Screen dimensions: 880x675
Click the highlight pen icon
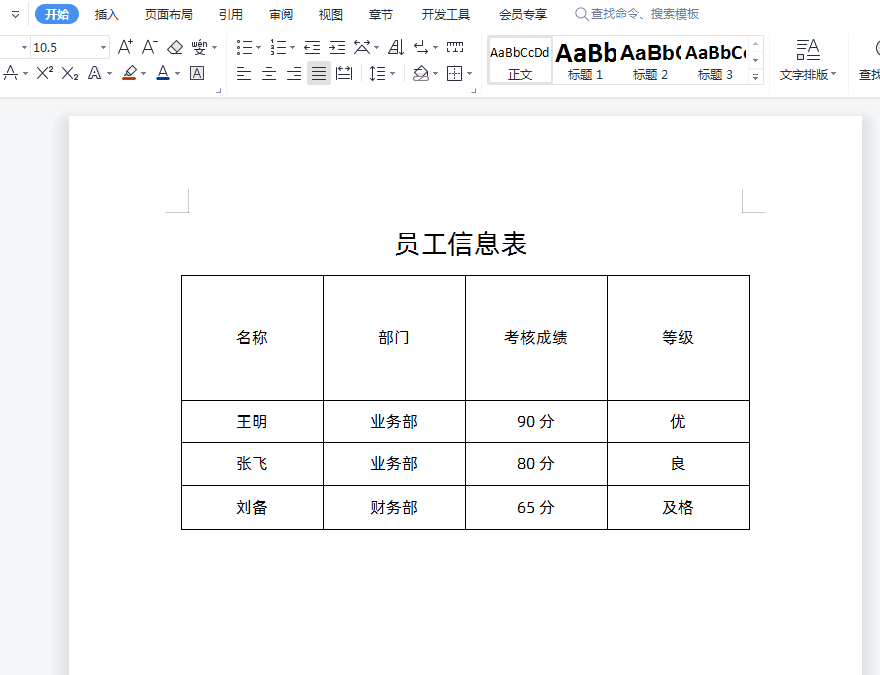coord(132,72)
